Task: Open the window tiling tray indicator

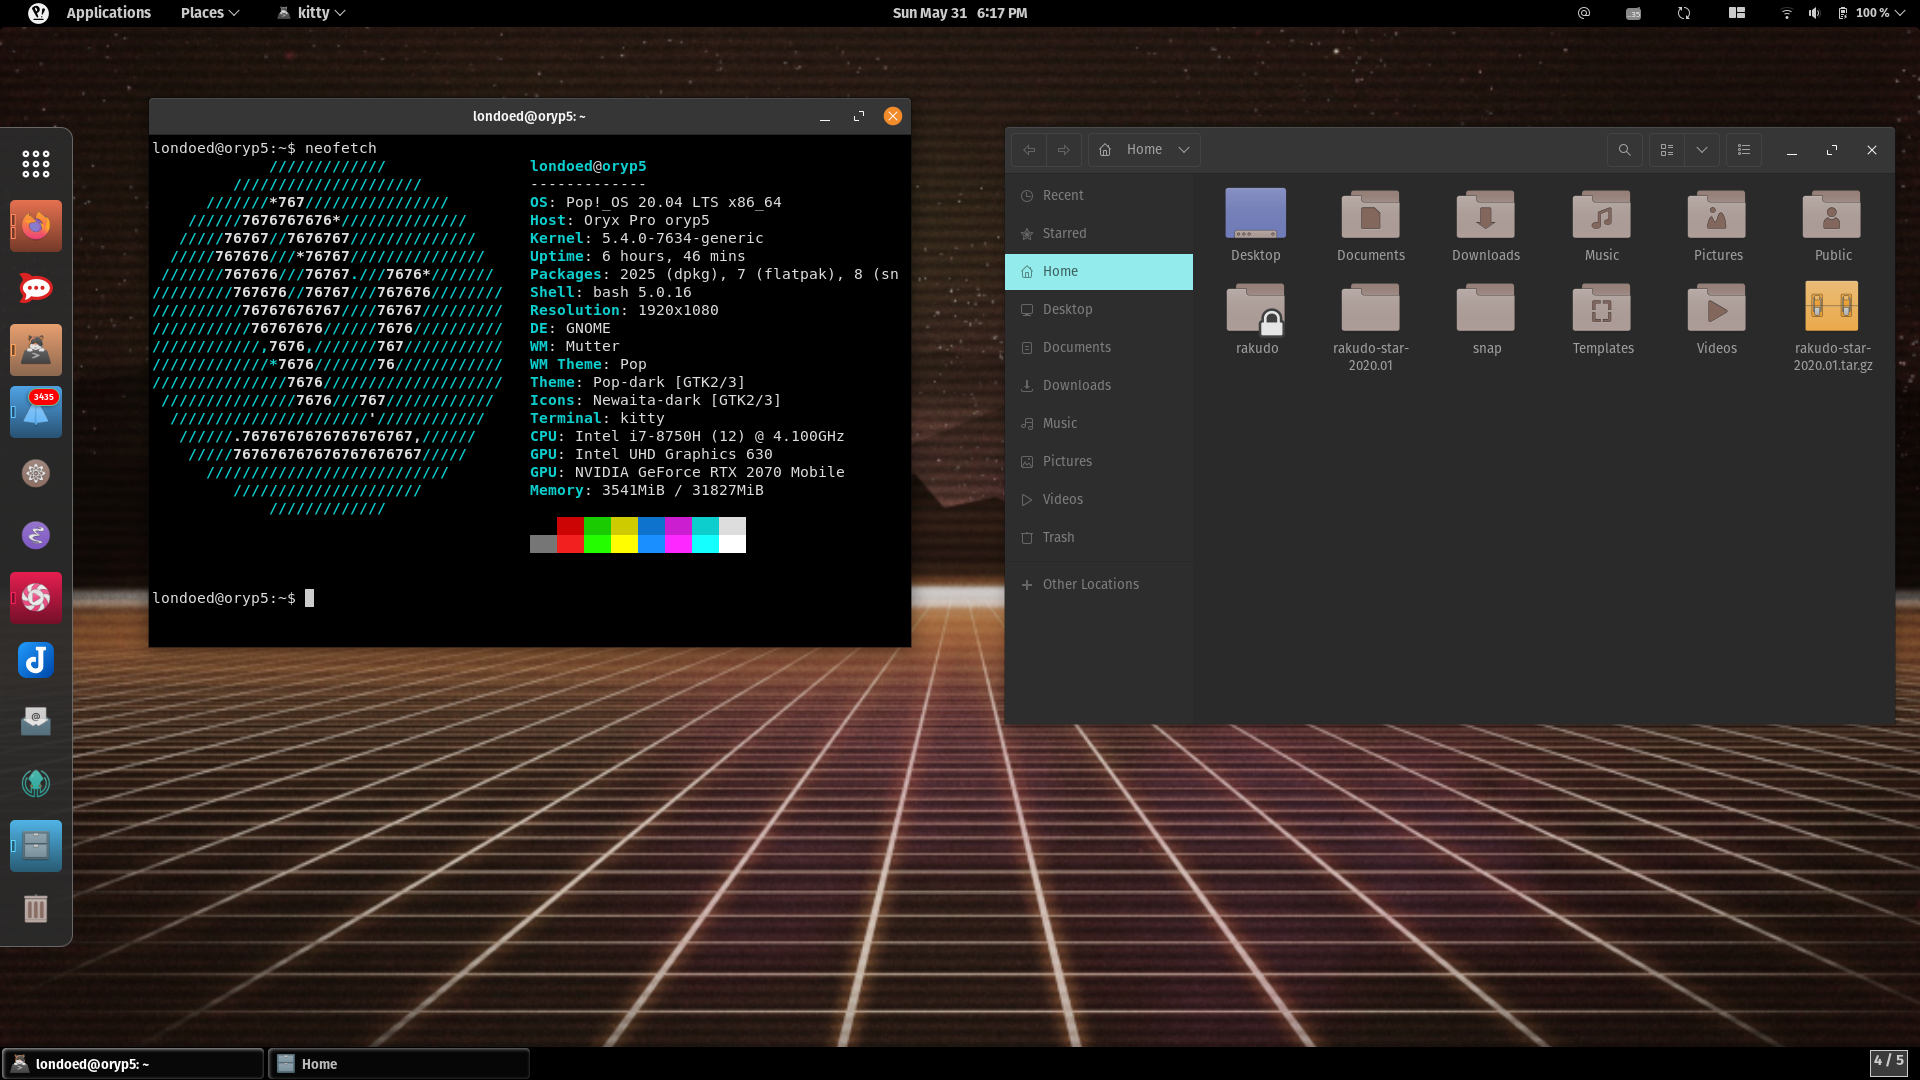Action: (1737, 13)
